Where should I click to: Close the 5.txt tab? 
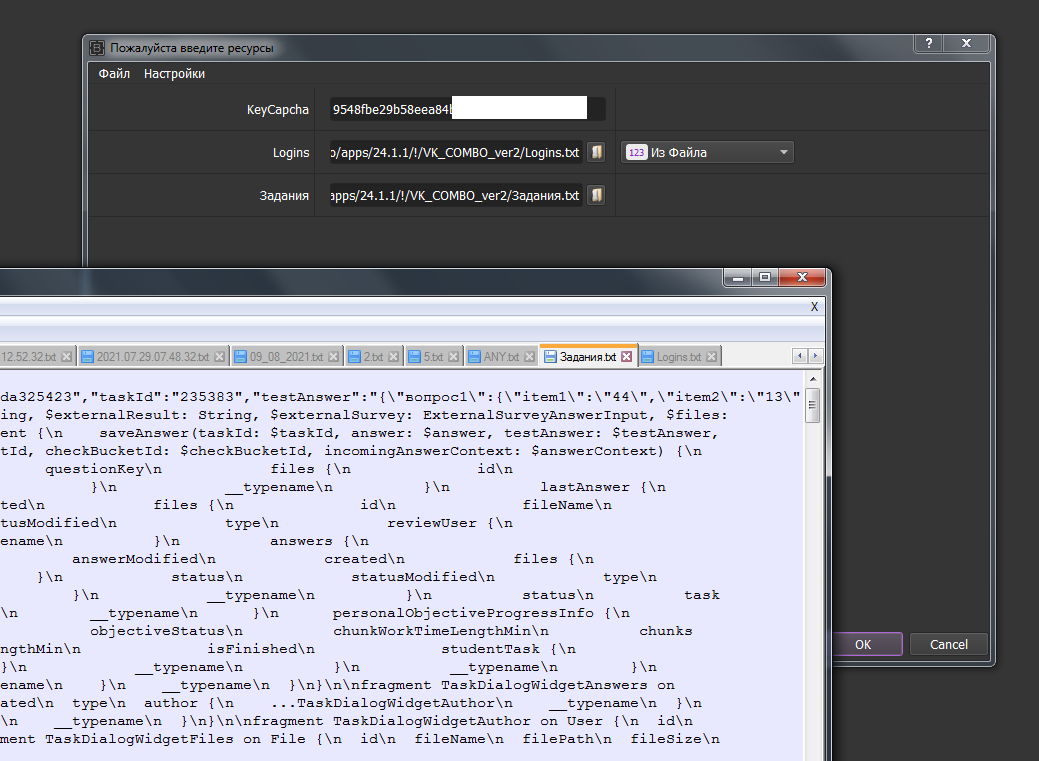[x=453, y=357]
